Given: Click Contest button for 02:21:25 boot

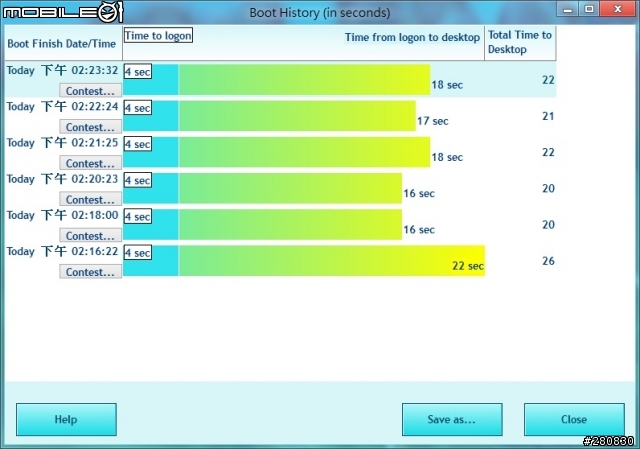Looking at the screenshot, I should tap(91, 163).
